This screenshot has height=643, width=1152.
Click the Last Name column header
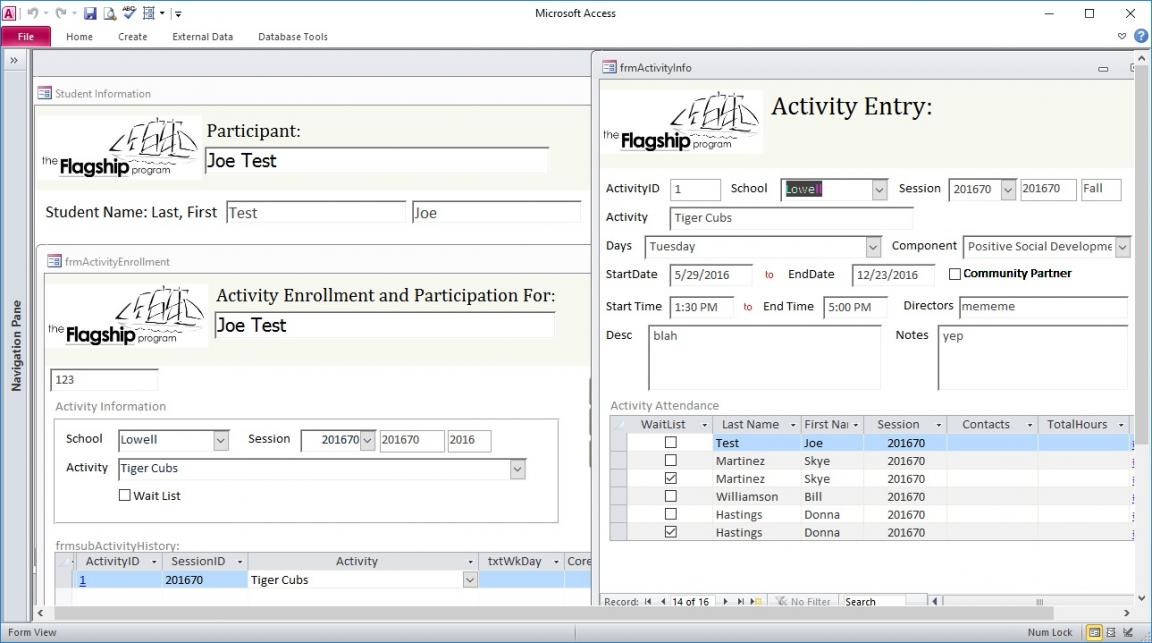pyautogui.click(x=756, y=425)
